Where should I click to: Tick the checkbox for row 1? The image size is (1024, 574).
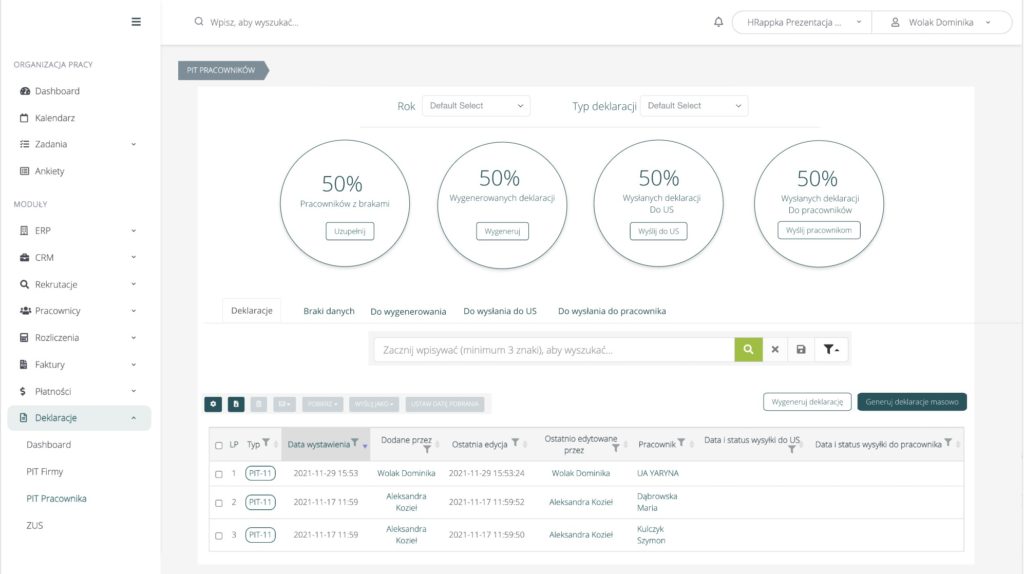coord(219,473)
